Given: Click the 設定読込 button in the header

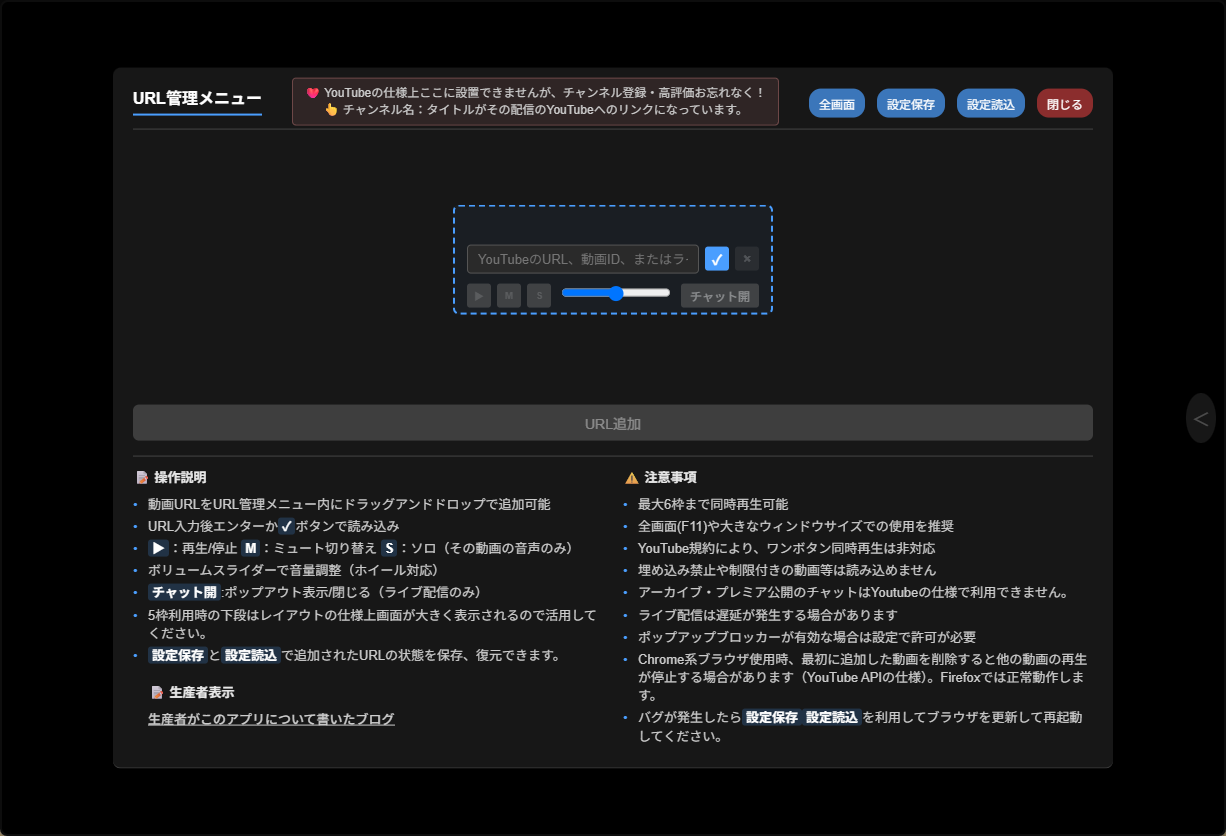Looking at the screenshot, I should pyautogui.click(x=990, y=104).
